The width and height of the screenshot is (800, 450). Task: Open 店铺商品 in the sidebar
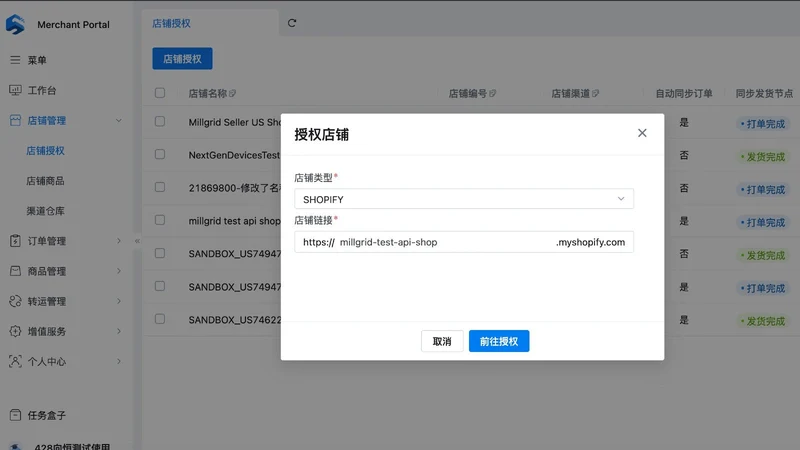point(45,181)
